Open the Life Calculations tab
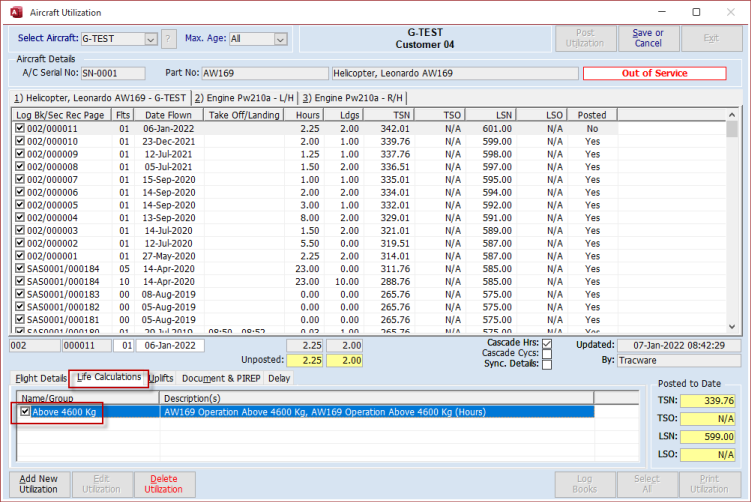The width and height of the screenshot is (751, 502). coord(109,377)
